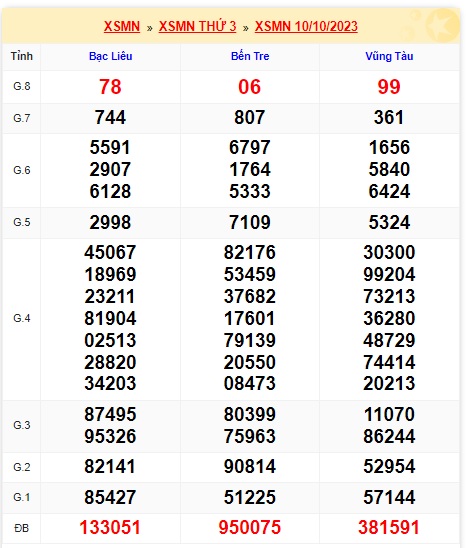The image size is (466, 548).
Task: Open the XSMN breadcrumb link
Action: point(122,27)
